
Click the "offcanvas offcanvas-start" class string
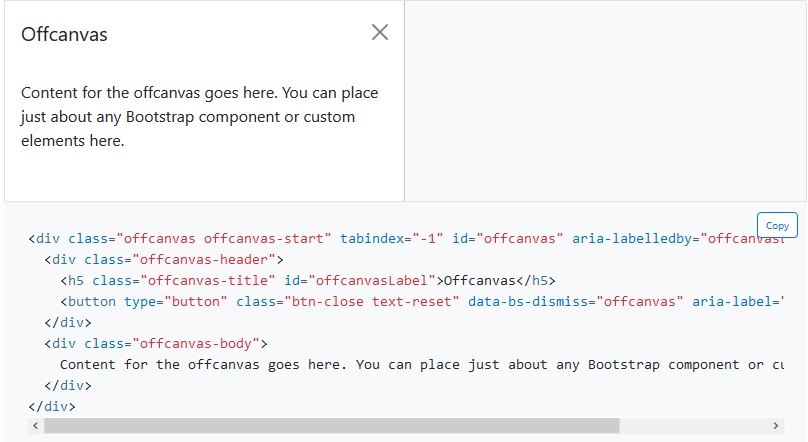[x=224, y=238]
